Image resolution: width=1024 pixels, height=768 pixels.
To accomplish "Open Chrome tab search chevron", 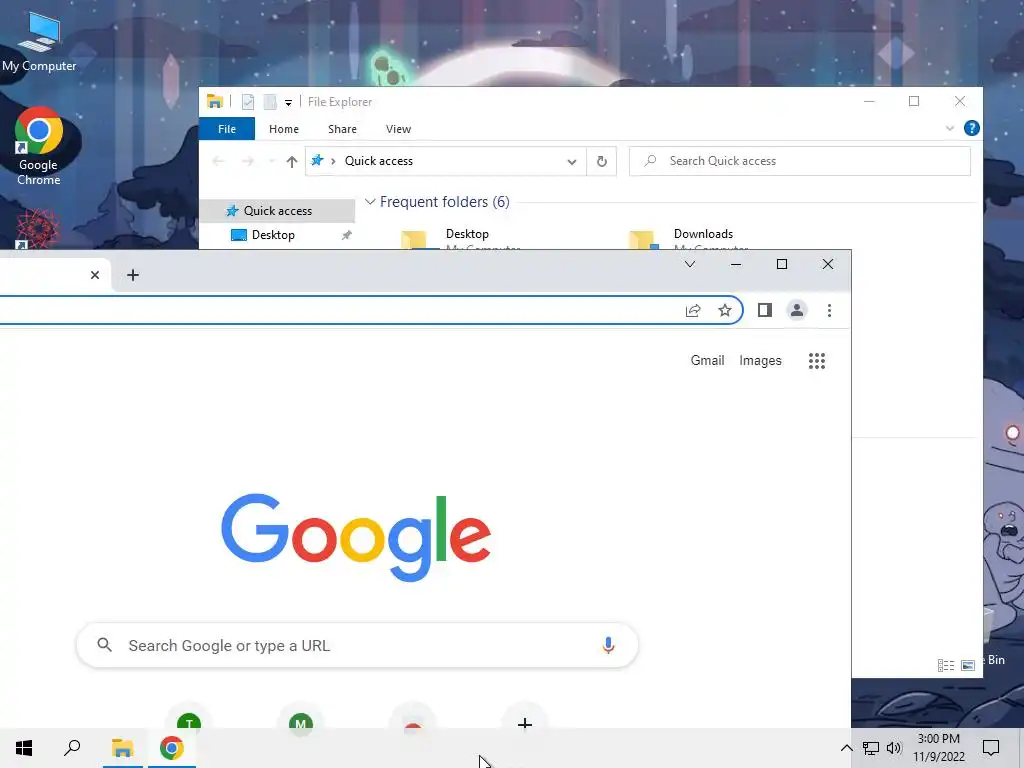I will [690, 264].
